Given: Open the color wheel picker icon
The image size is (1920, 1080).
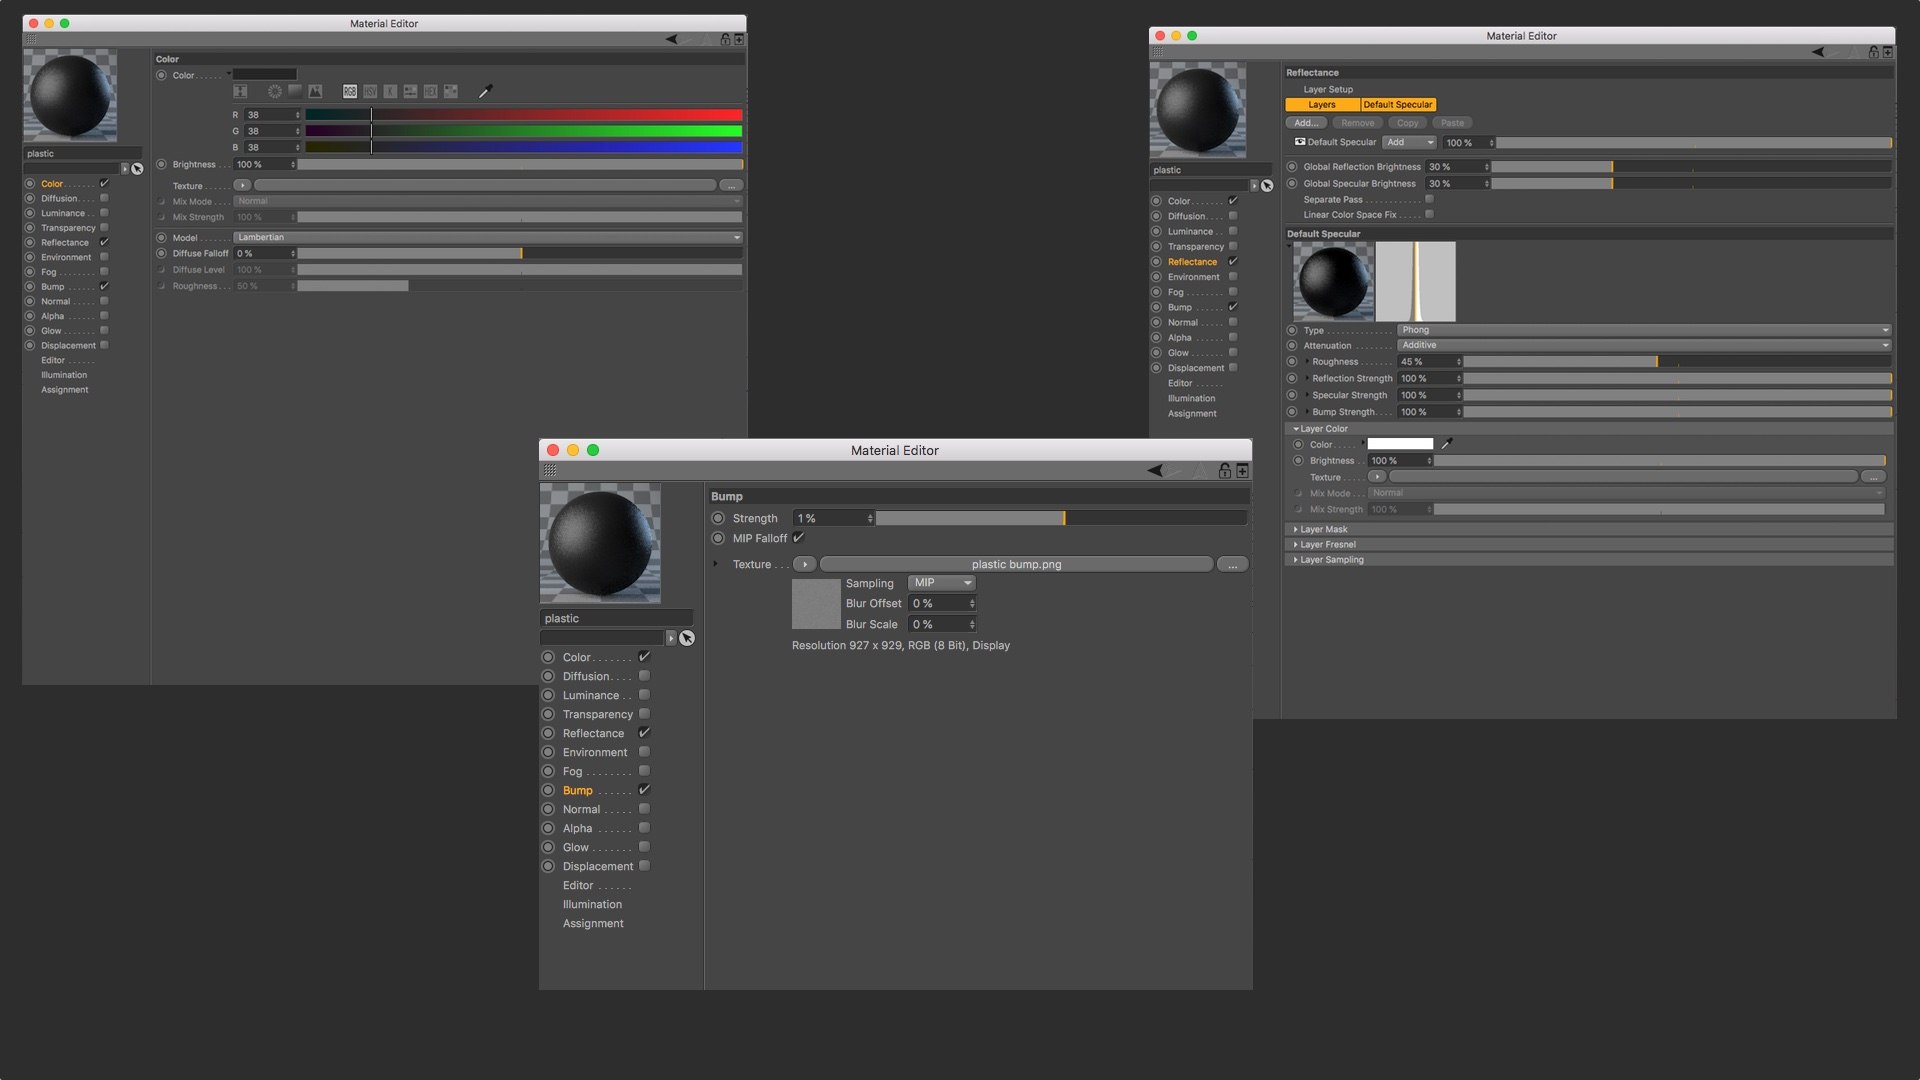Looking at the screenshot, I should click(x=275, y=91).
